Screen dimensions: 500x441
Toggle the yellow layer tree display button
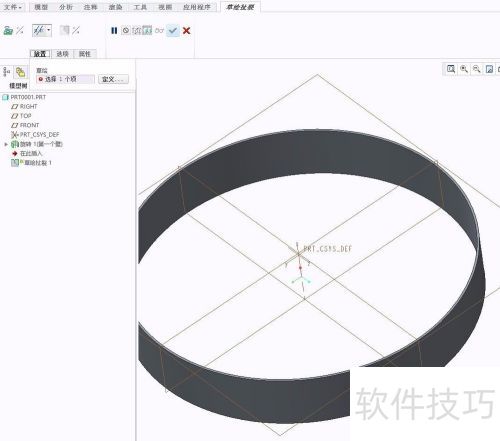(21, 72)
